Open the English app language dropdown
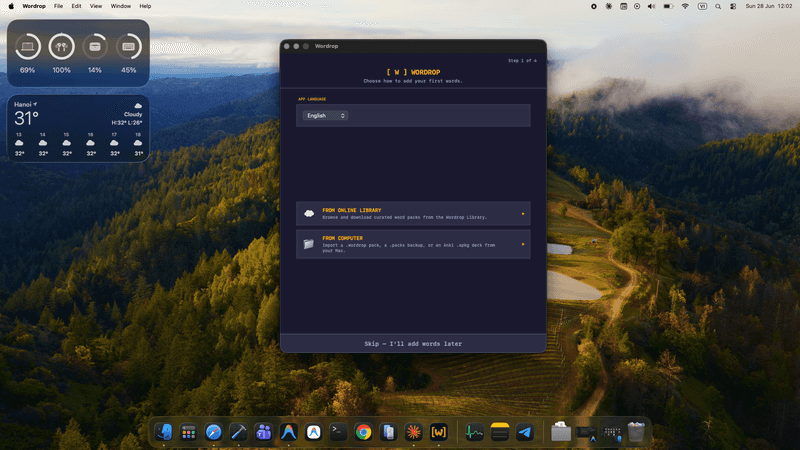This screenshot has height=450, width=800. [326, 116]
